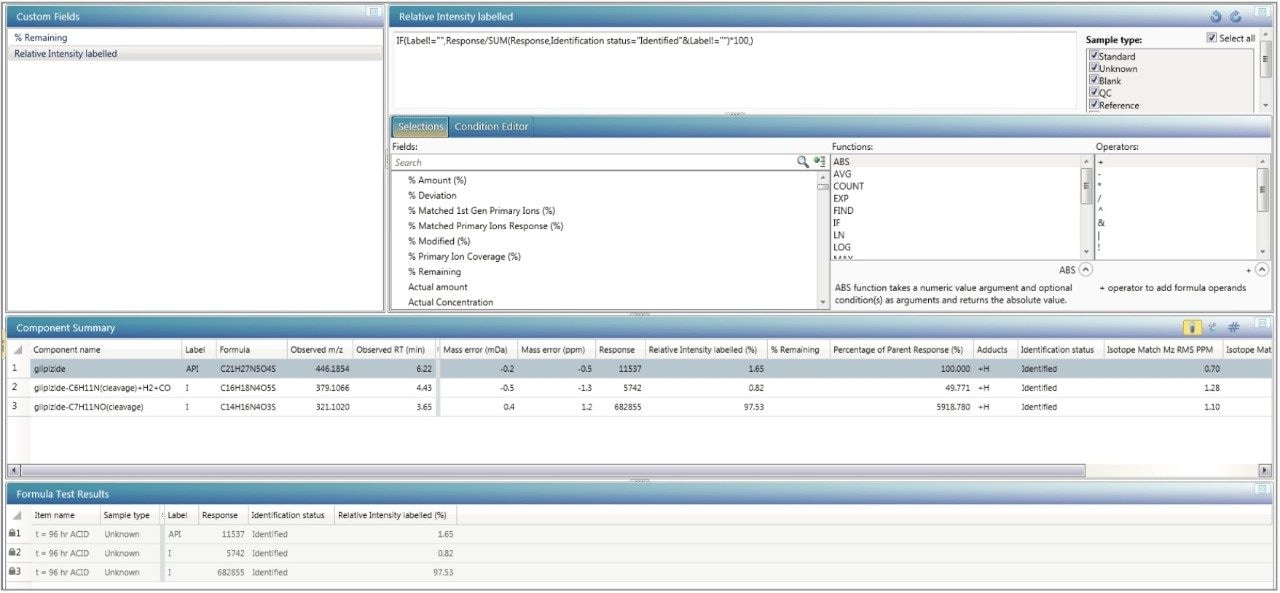Select % Deviation field
Viewport: 1280px width, 593px height.
[432, 195]
